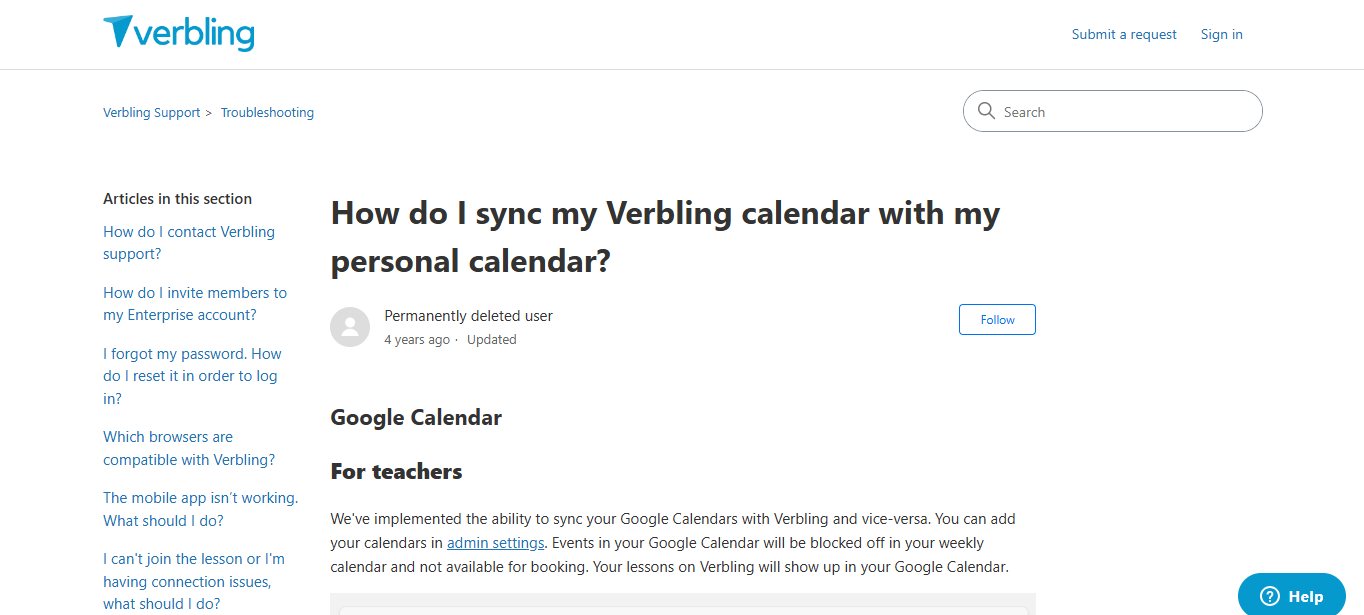Navigate to Verbling Support breadcrumb
1364x615 pixels.
[151, 112]
